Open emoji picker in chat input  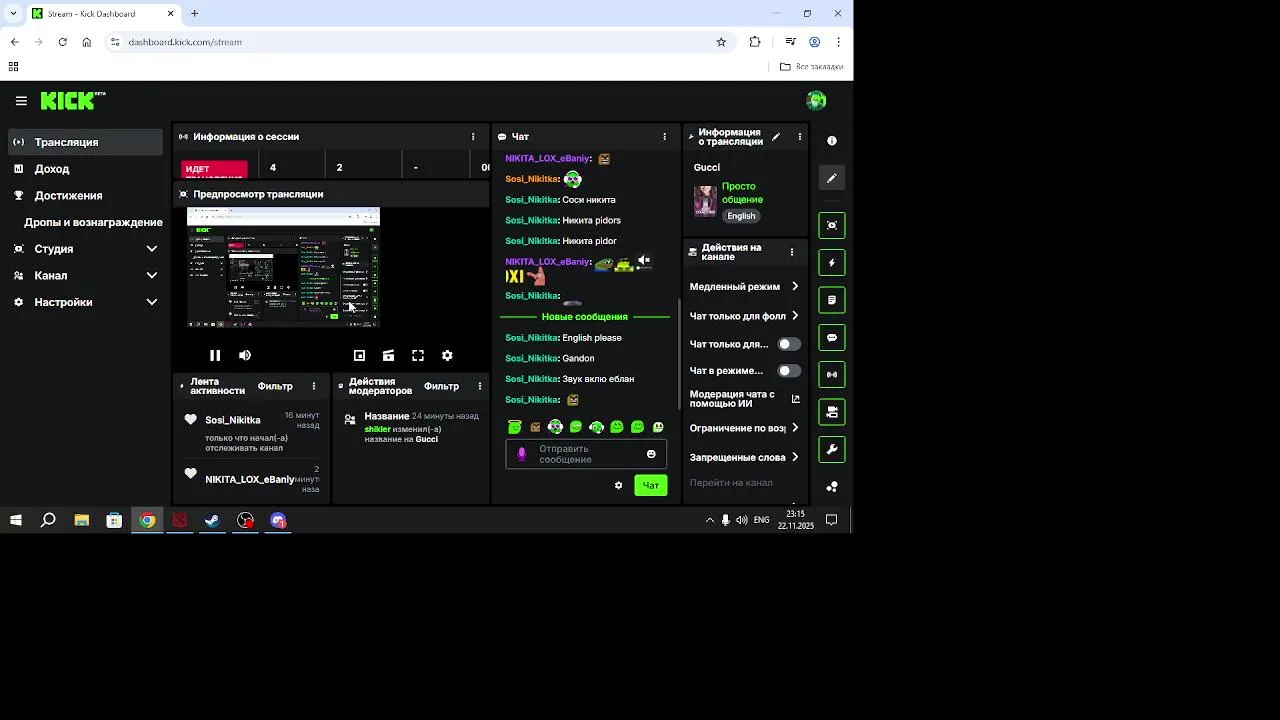pos(651,454)
